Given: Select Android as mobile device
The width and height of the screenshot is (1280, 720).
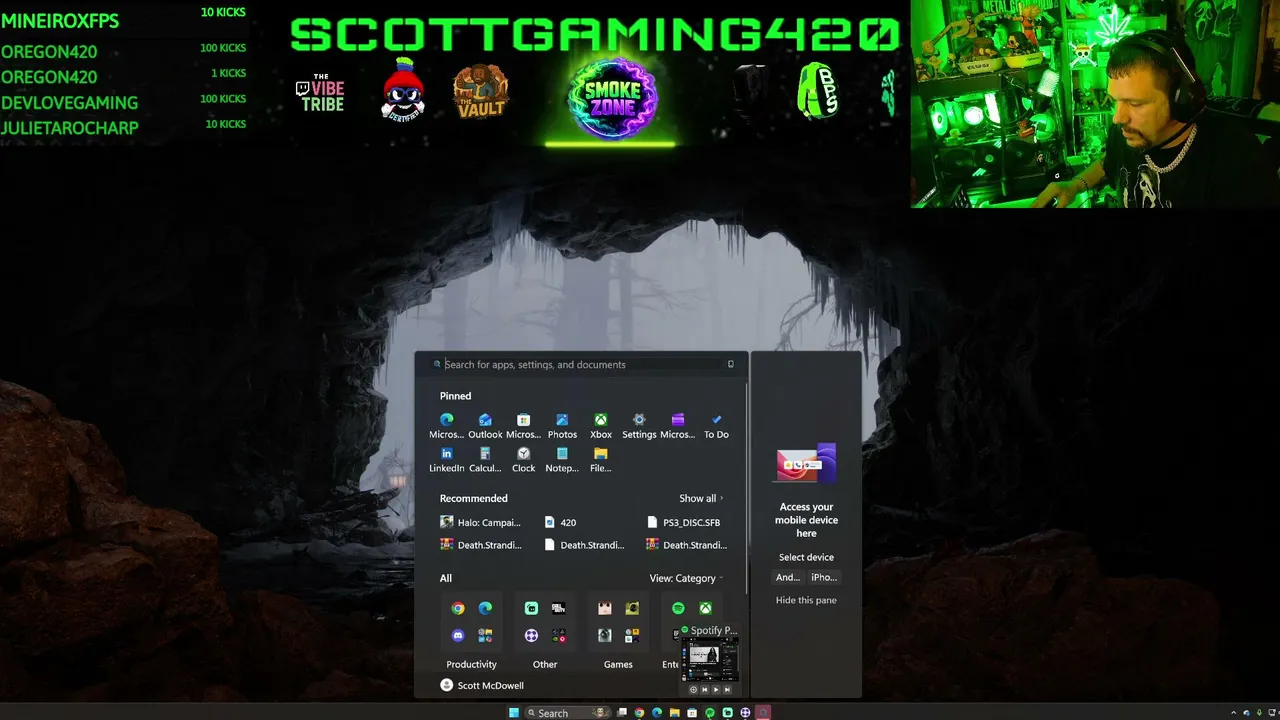Looking at the screenshot, I should click(x=788, y=577).
